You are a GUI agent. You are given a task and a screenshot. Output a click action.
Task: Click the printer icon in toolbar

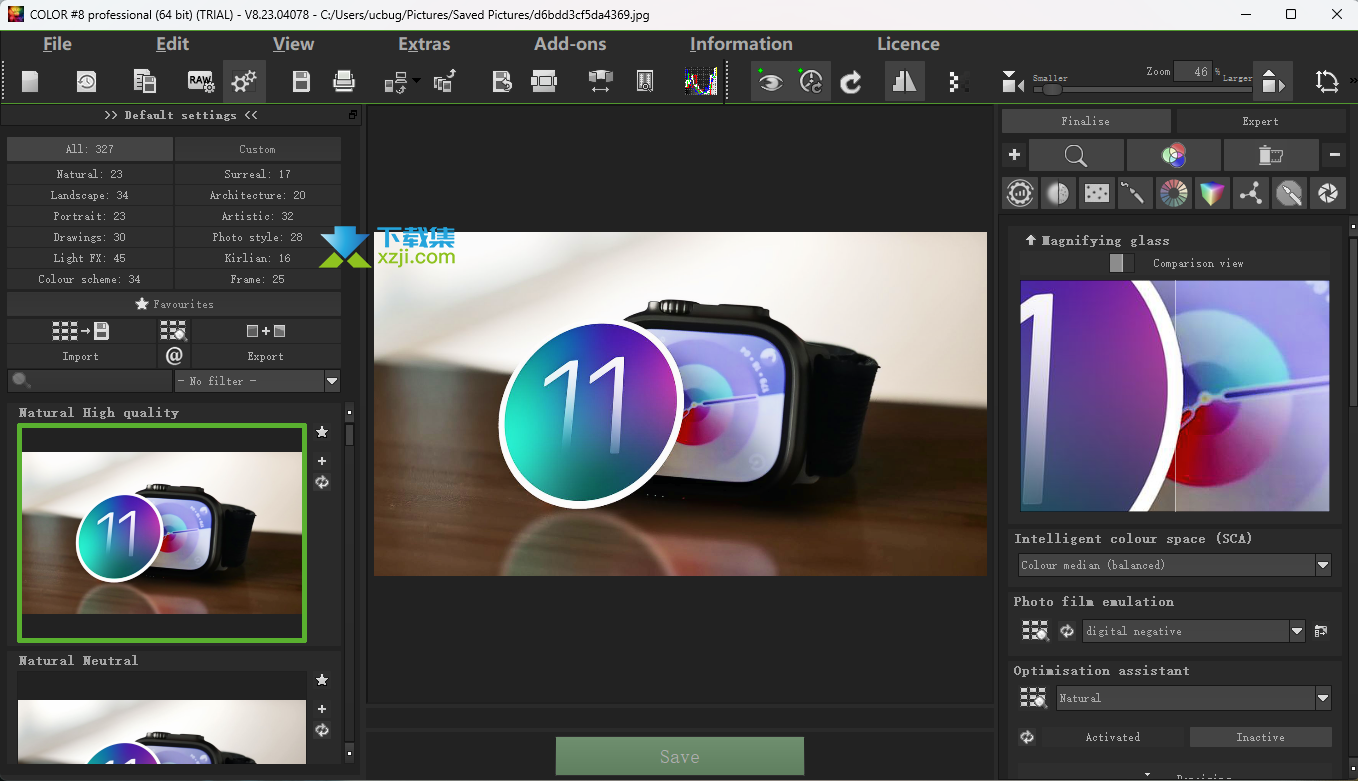click(344, 82)
